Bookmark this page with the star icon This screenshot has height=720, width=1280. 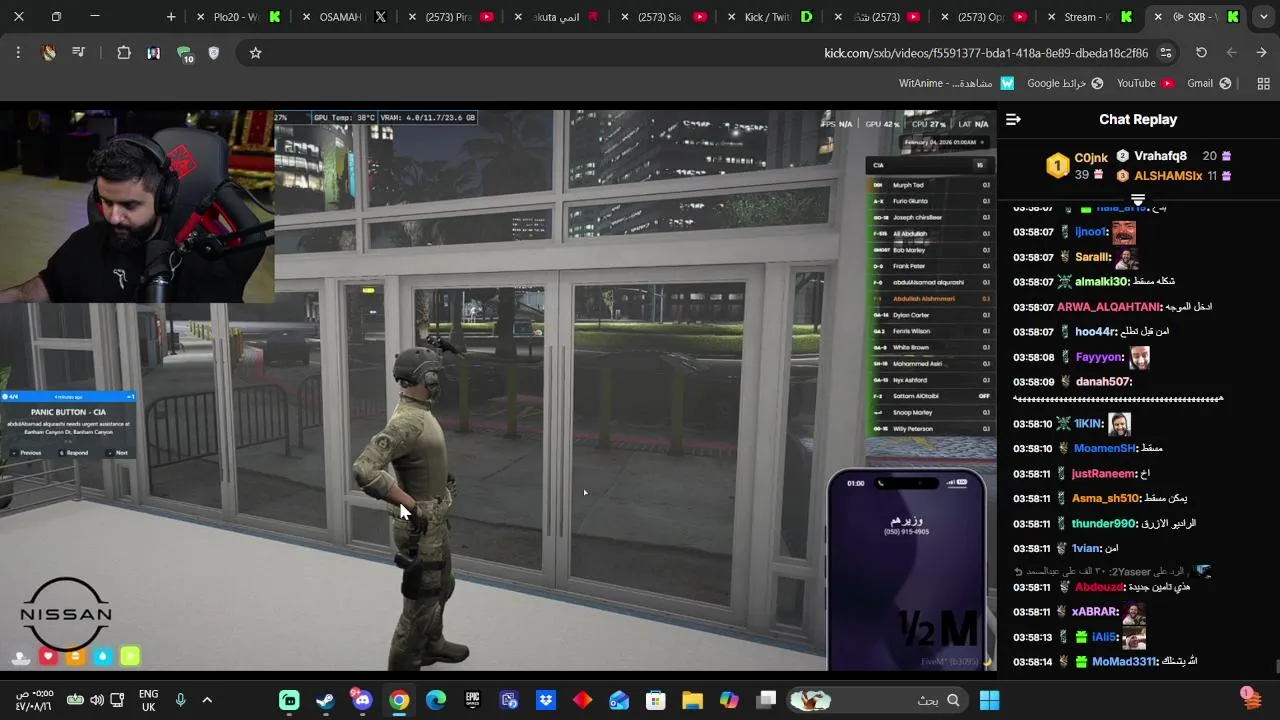255,53
